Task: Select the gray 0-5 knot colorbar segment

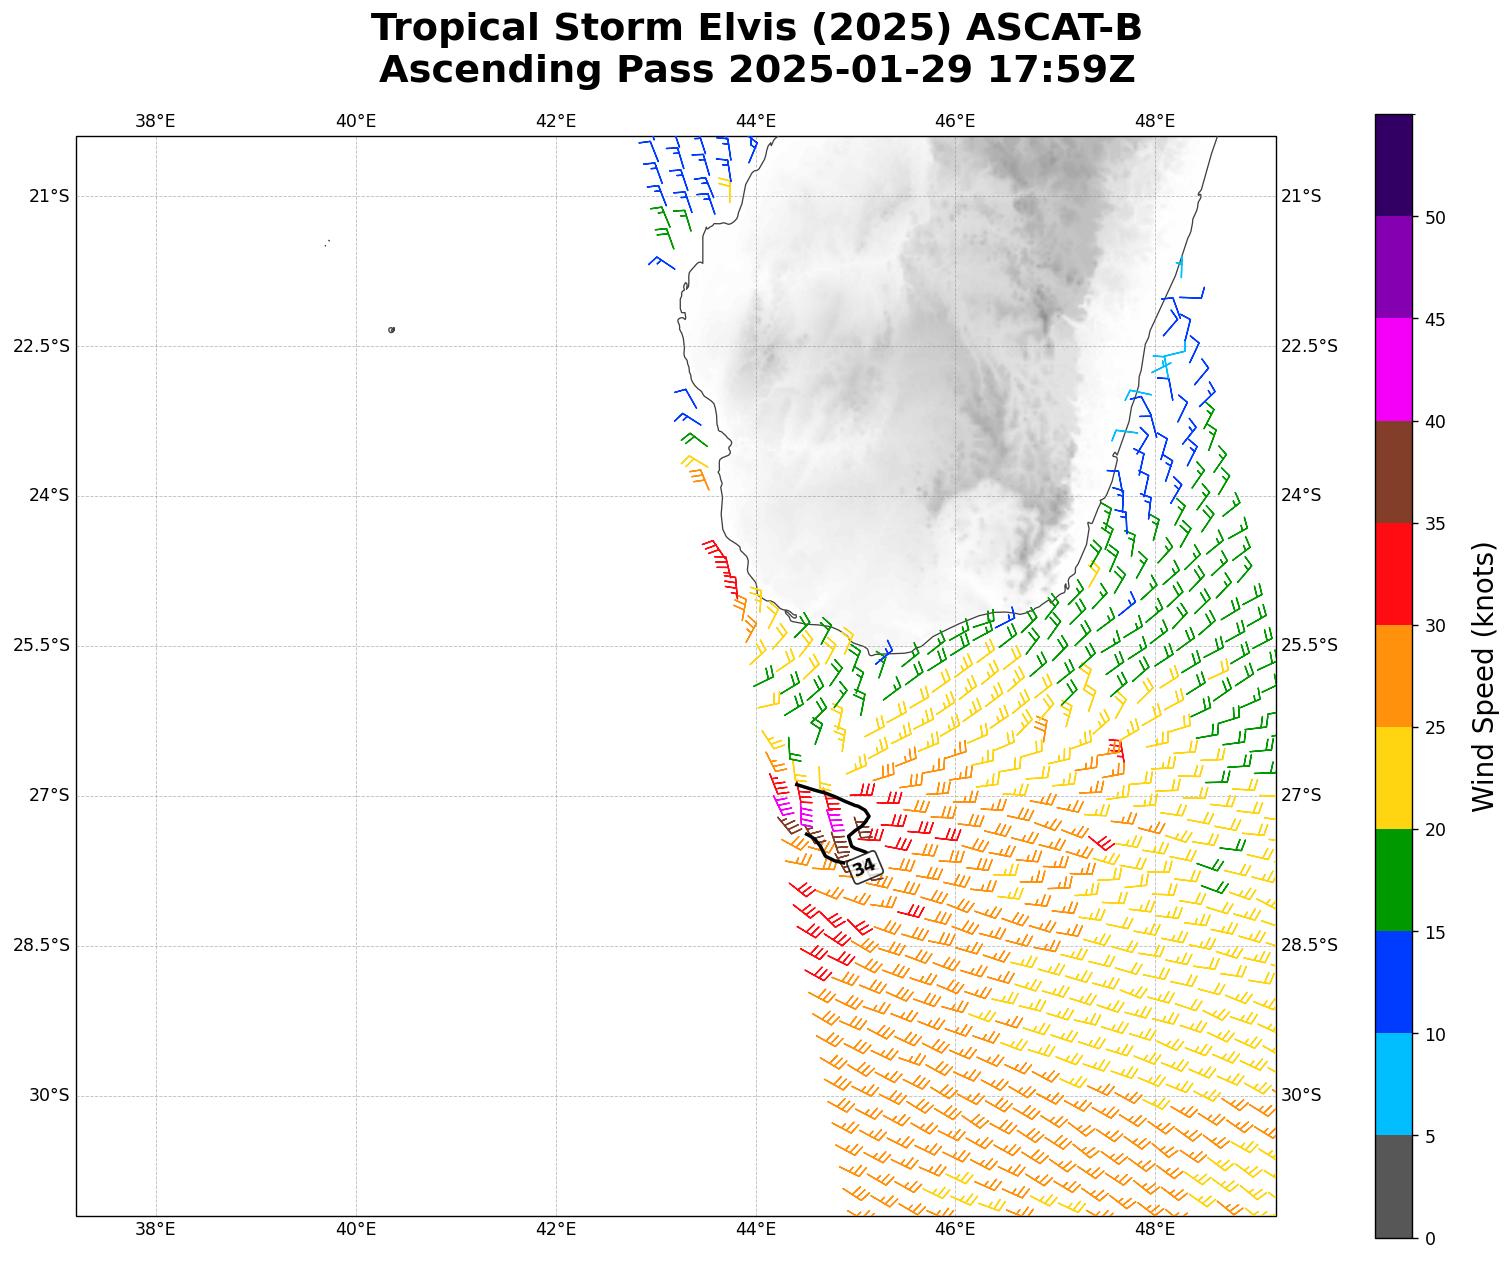Action: coord(1393,1187)
